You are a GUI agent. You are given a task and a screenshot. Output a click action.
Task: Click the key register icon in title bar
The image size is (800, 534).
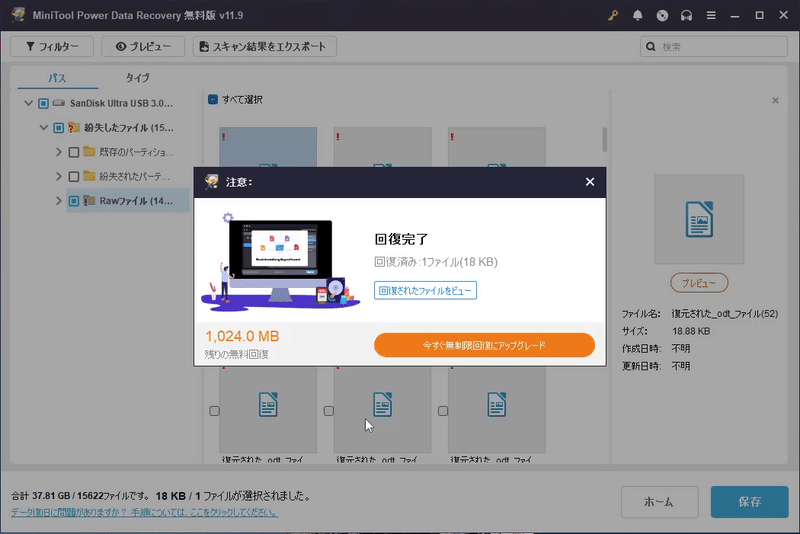[x=613, y=15]
